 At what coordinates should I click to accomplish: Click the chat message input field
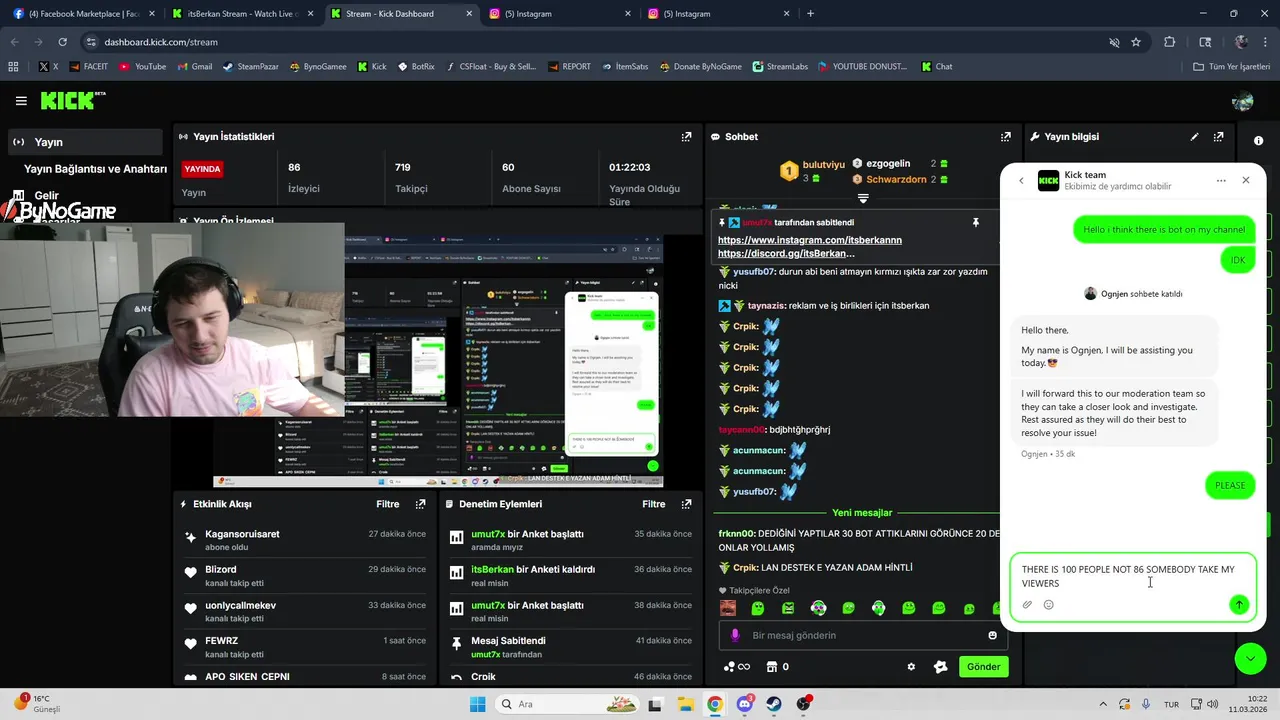(862, 635)
